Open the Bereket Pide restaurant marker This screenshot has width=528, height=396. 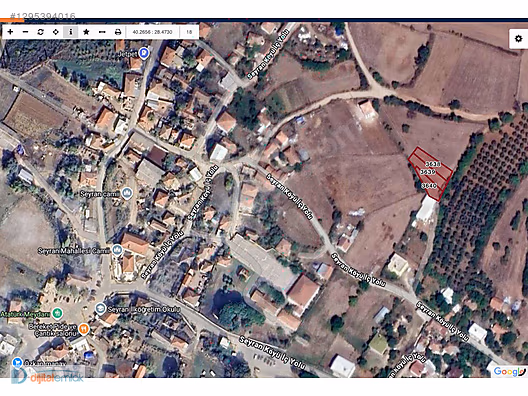[x=84, y=329]
